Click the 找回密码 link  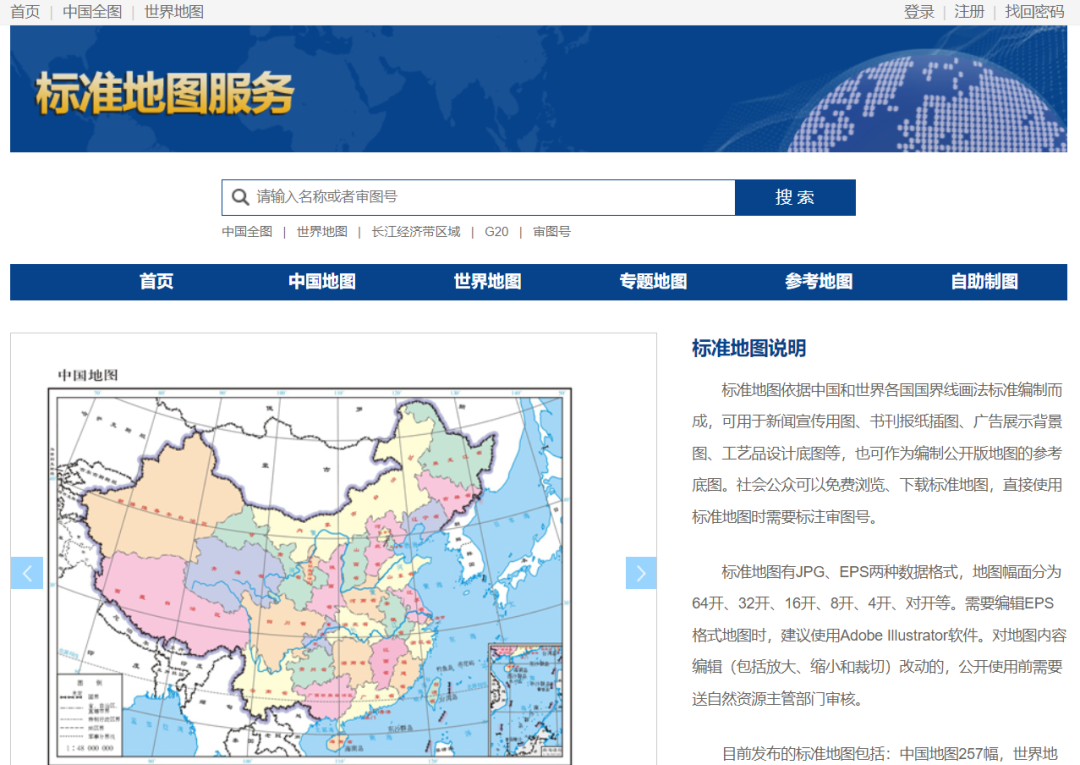pyautogui.click(x=1035, y=12)
